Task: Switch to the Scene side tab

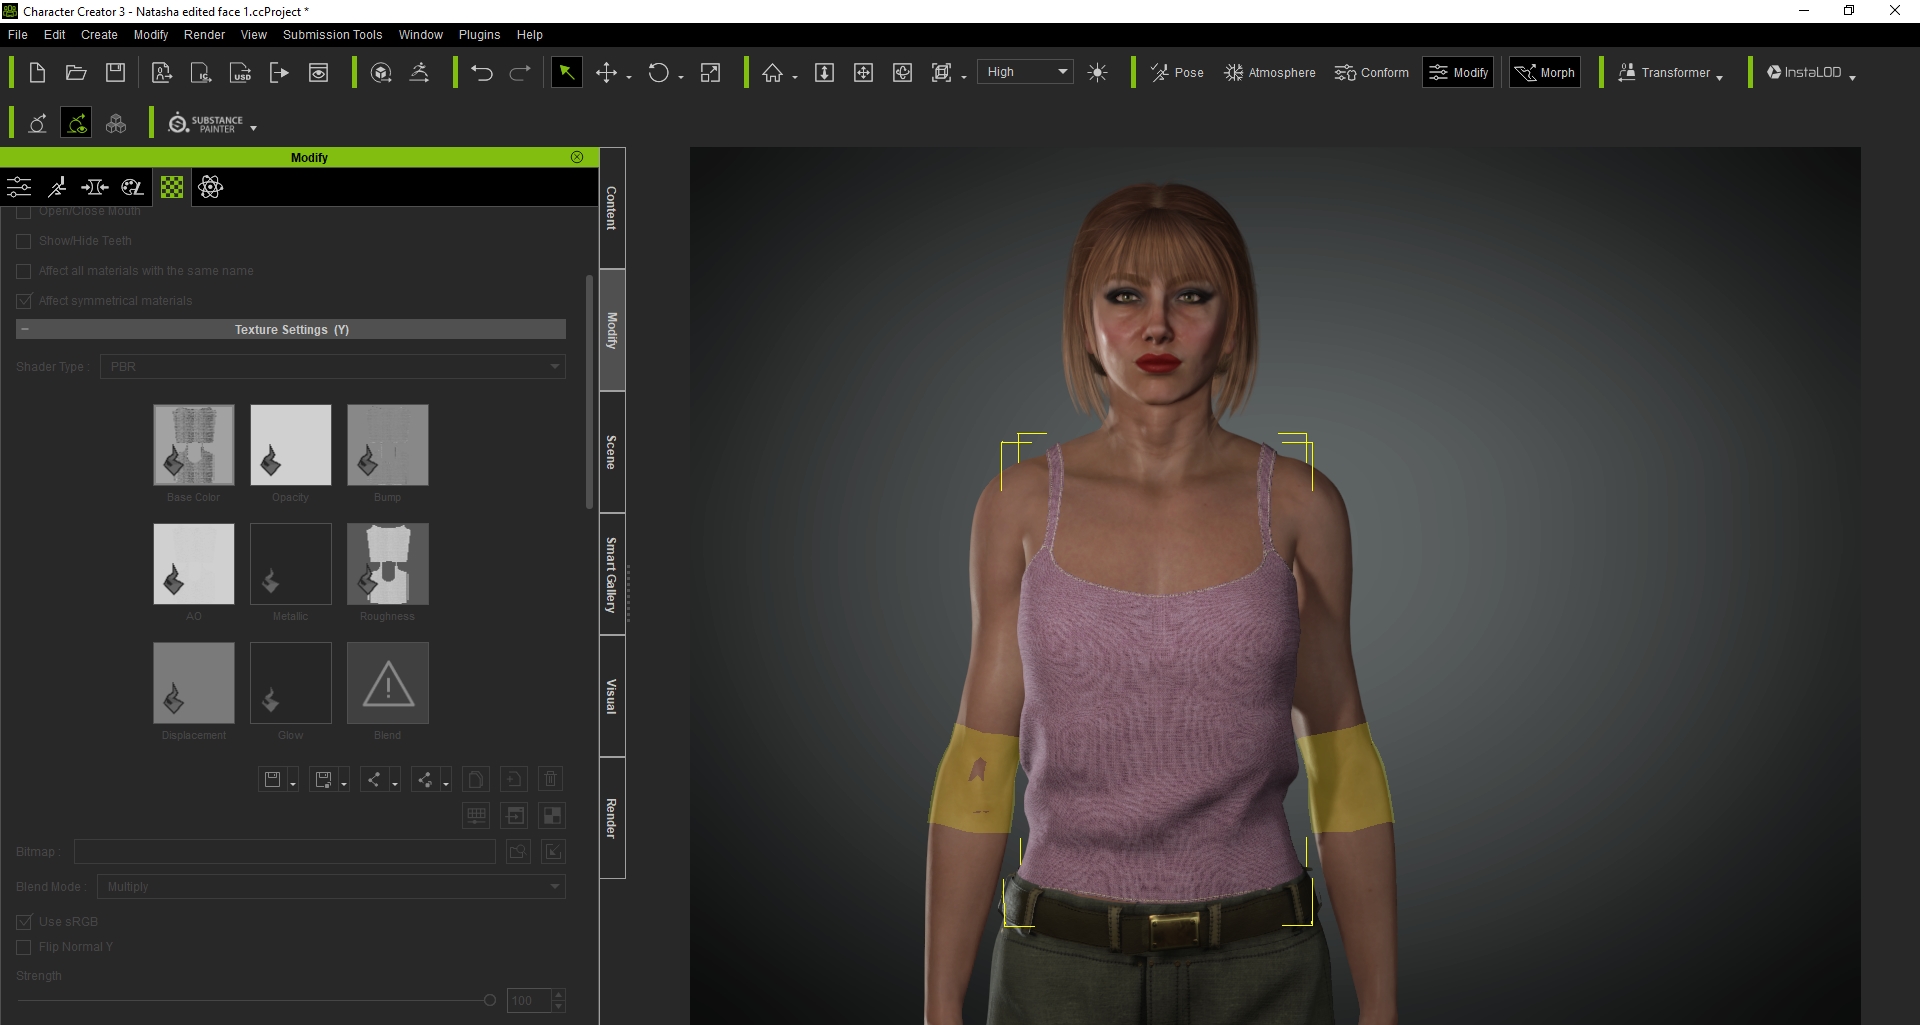Action: (612, 452)
